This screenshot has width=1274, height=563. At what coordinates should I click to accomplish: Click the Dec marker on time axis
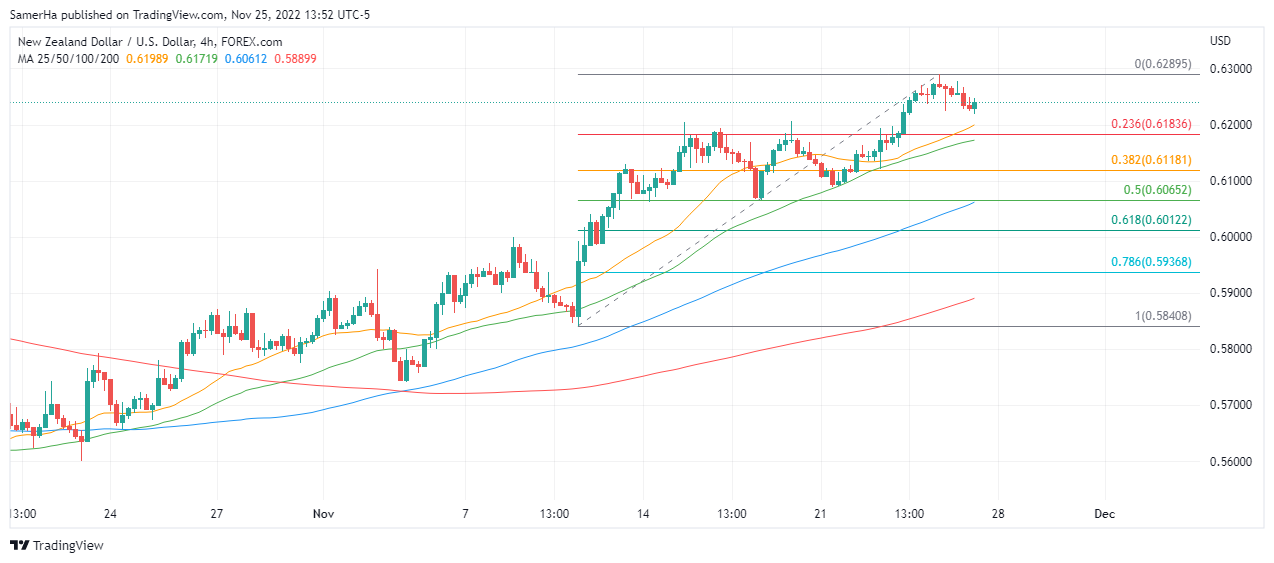coord(1103,514)
